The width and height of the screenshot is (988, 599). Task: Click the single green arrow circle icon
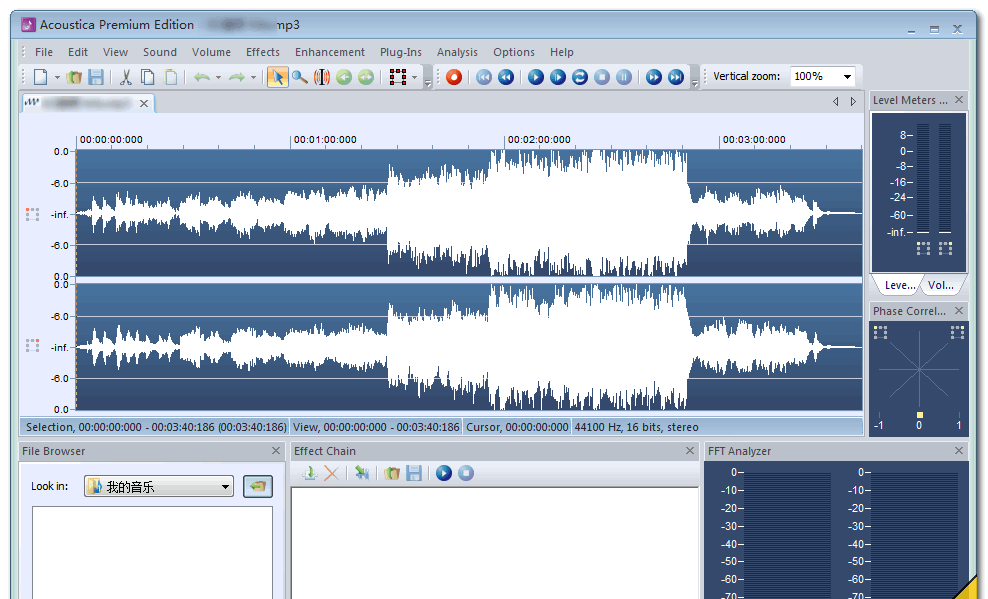point(343,77)
